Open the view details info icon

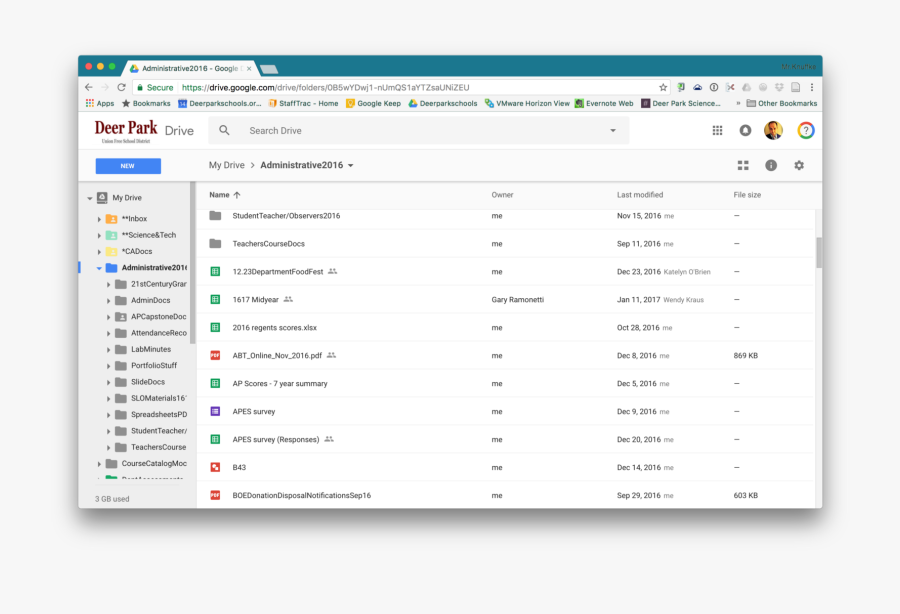pos(771,165)
